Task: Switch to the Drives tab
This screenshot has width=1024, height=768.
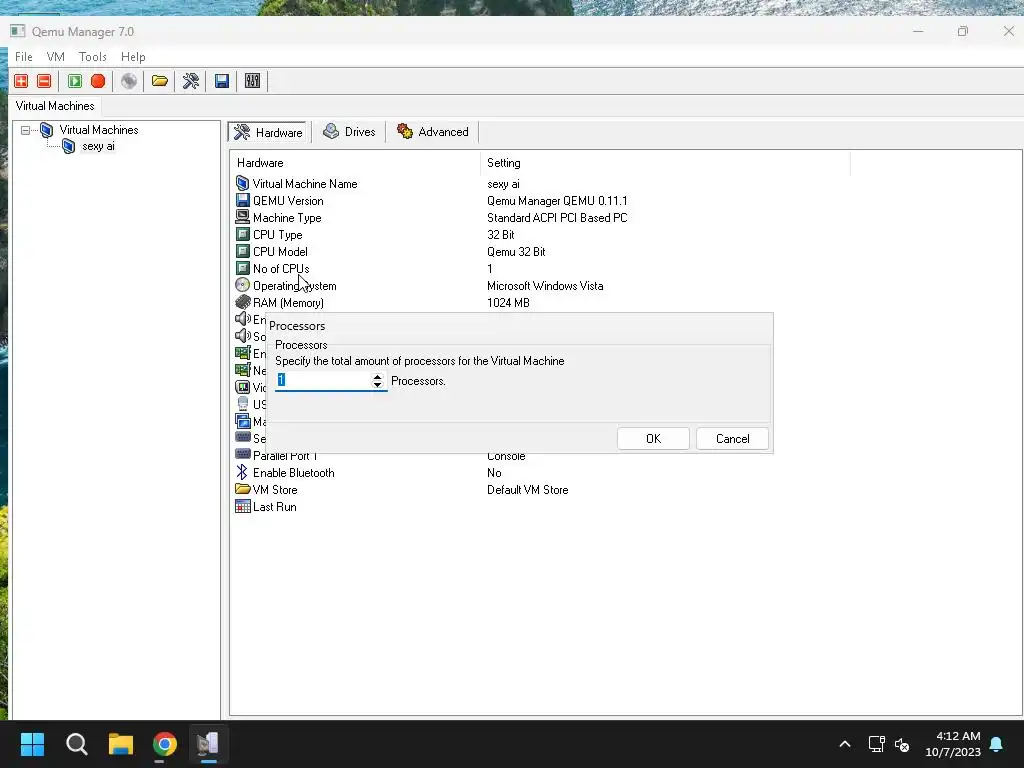Action: pyautogui.click(x=349, y=132)
